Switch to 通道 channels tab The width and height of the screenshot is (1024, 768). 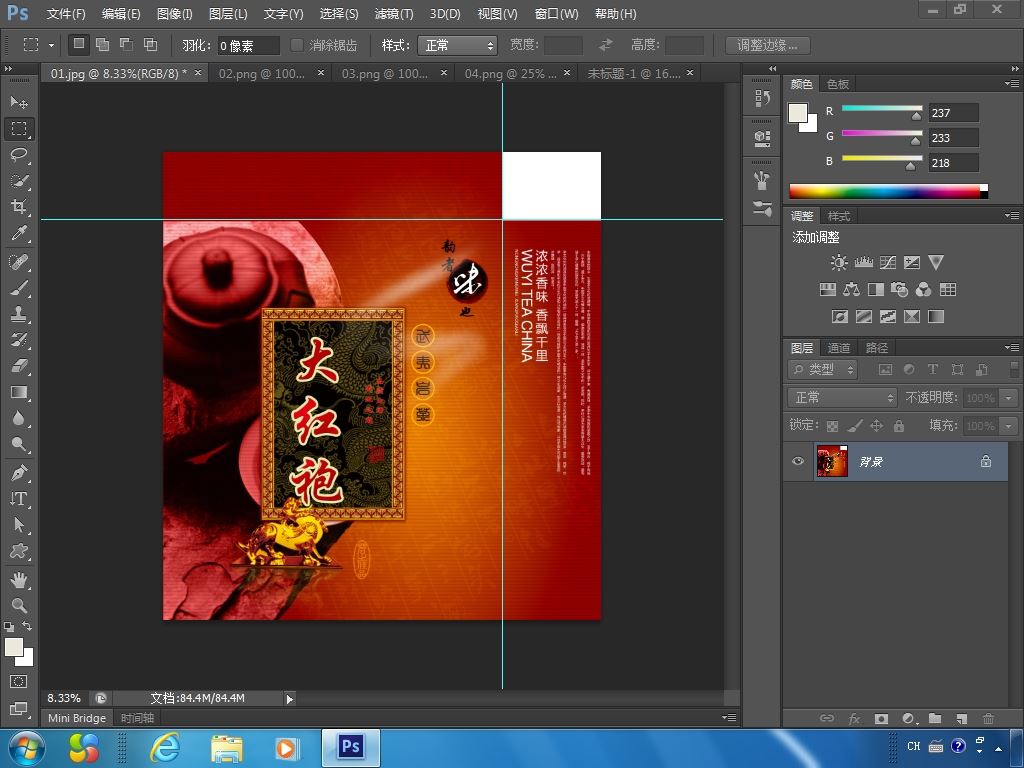point(839,347)
